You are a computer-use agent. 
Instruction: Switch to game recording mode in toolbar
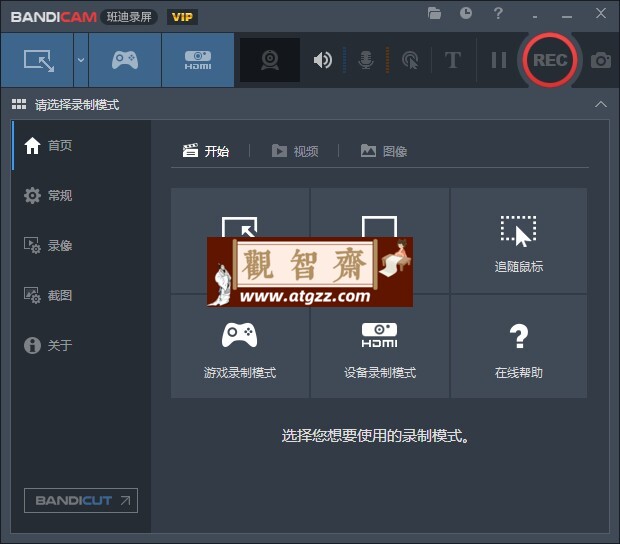point(125,60)
